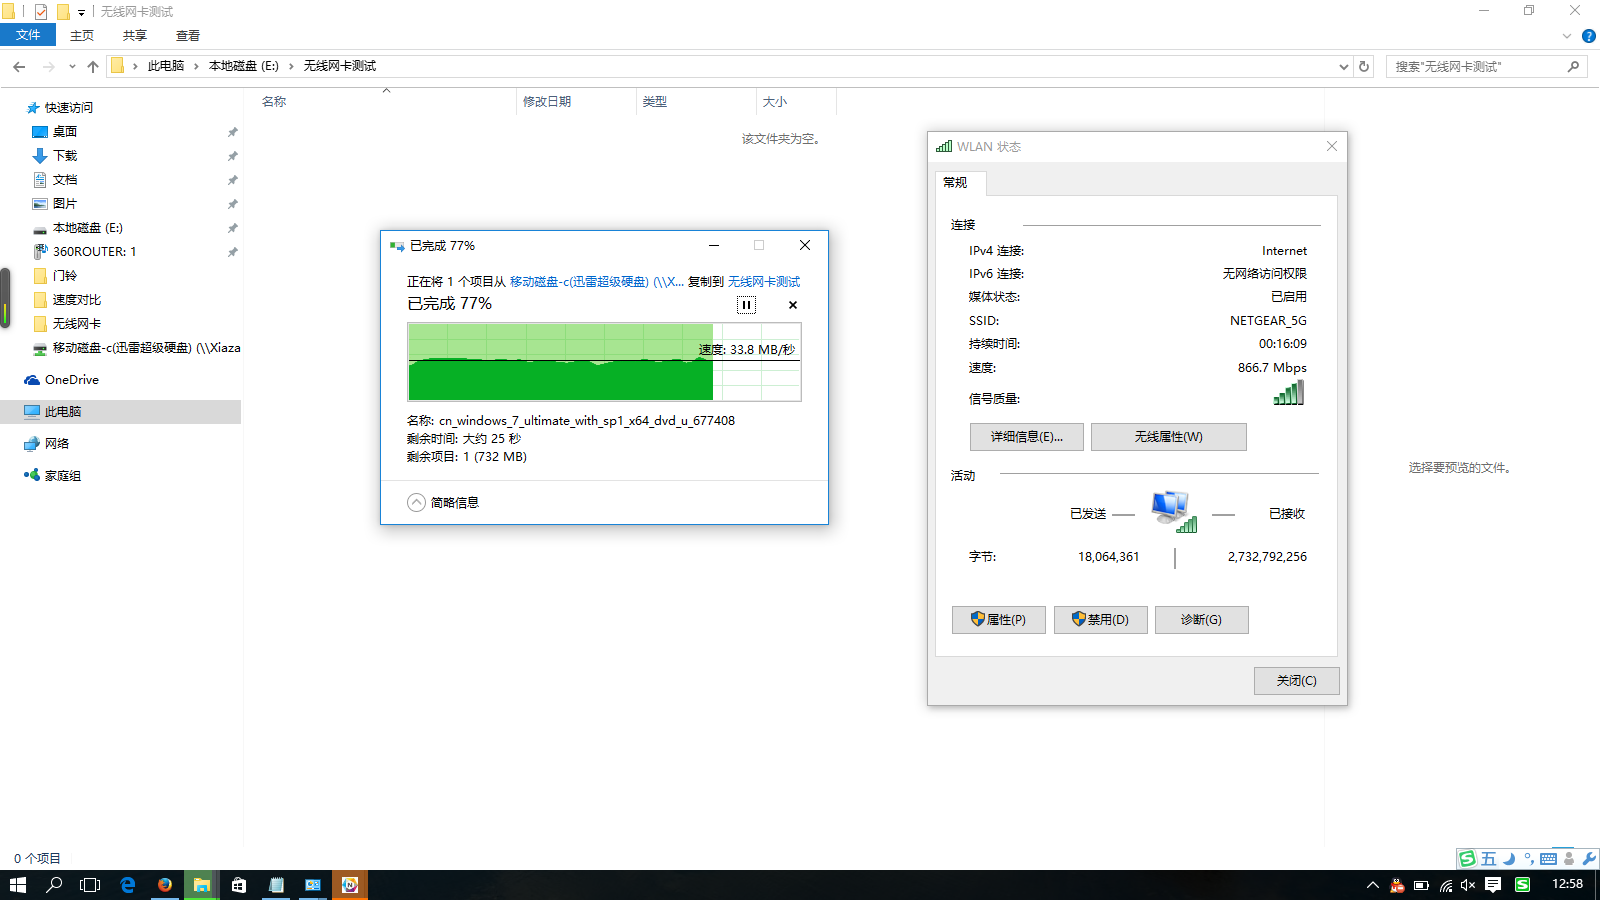The width and height of the screenshot is (1600, 900).
Task: Click 本地磁盘 (E:) in address bar
Action: (243, 66)
